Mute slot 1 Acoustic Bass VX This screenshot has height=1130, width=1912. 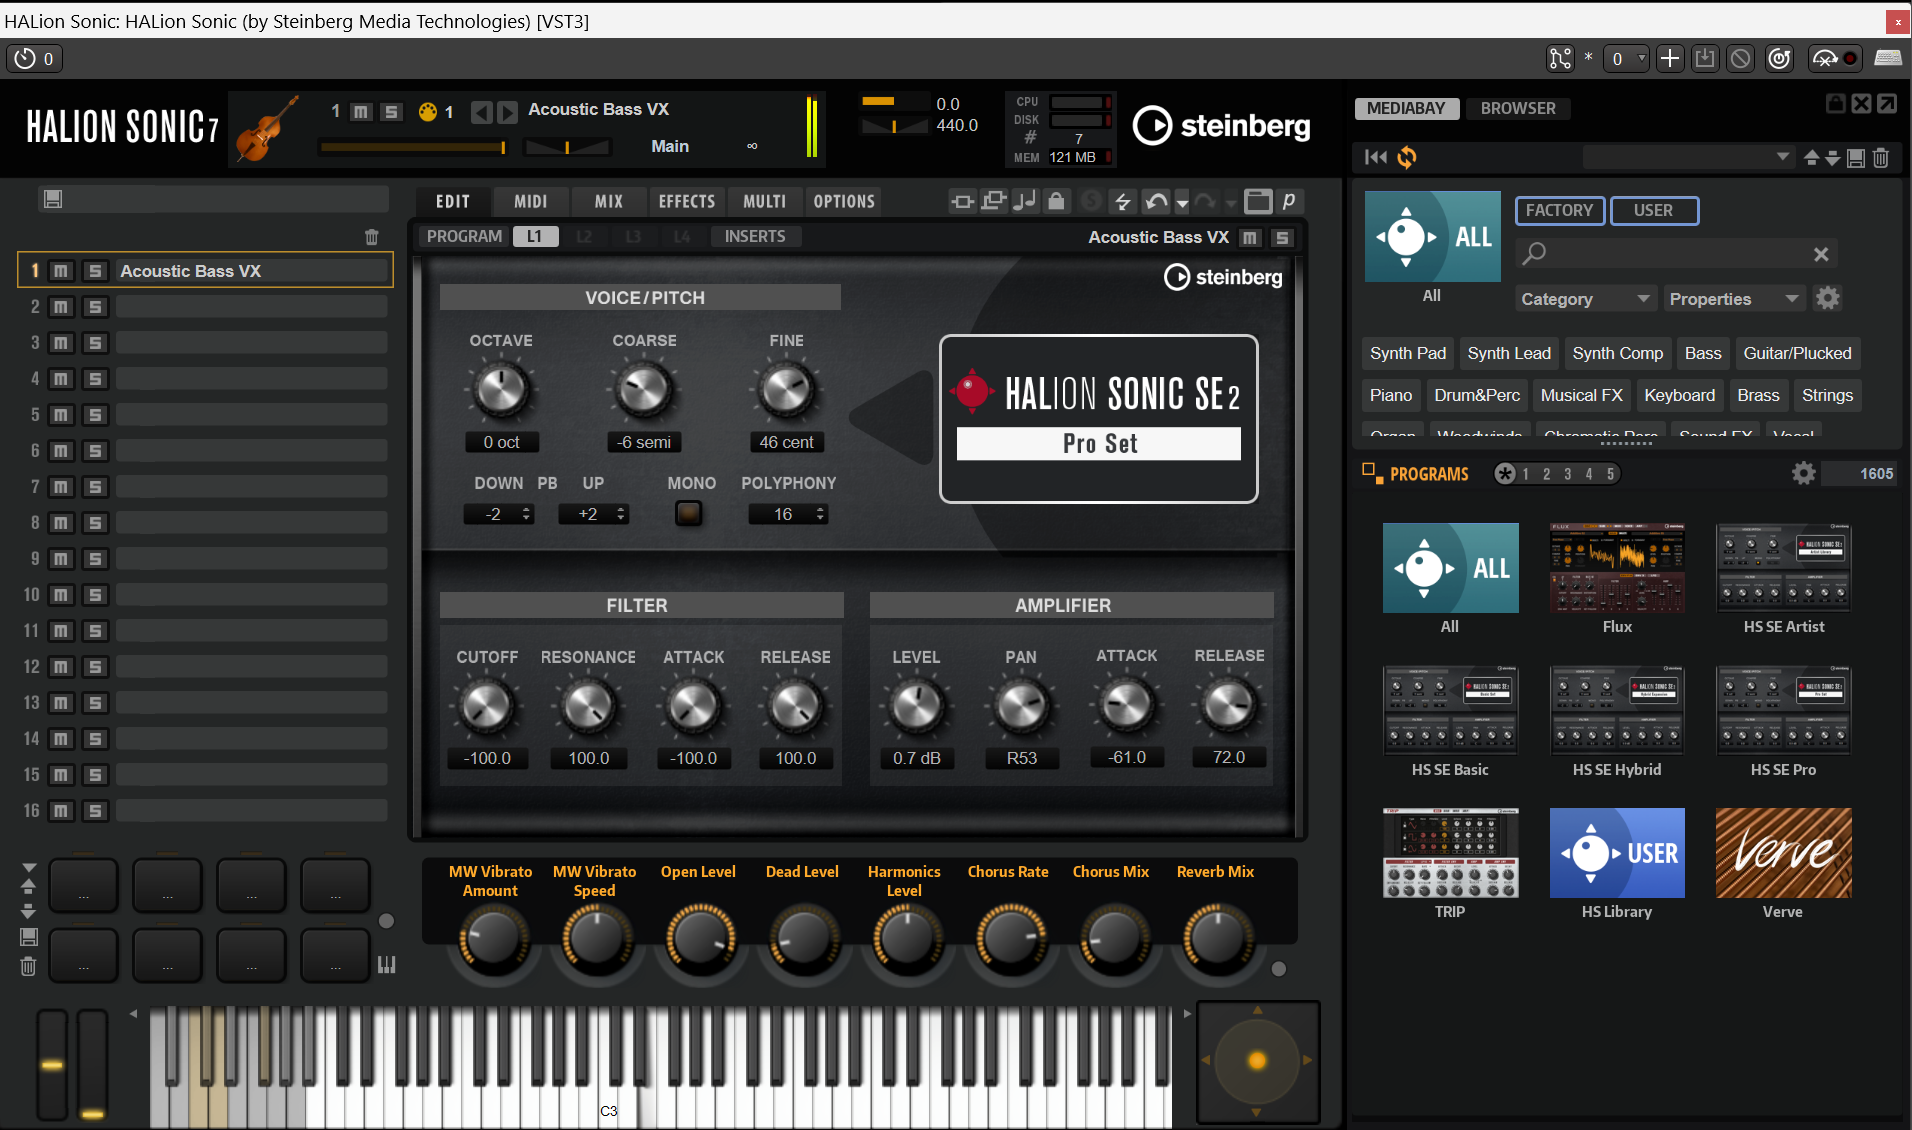pos(61,271)
